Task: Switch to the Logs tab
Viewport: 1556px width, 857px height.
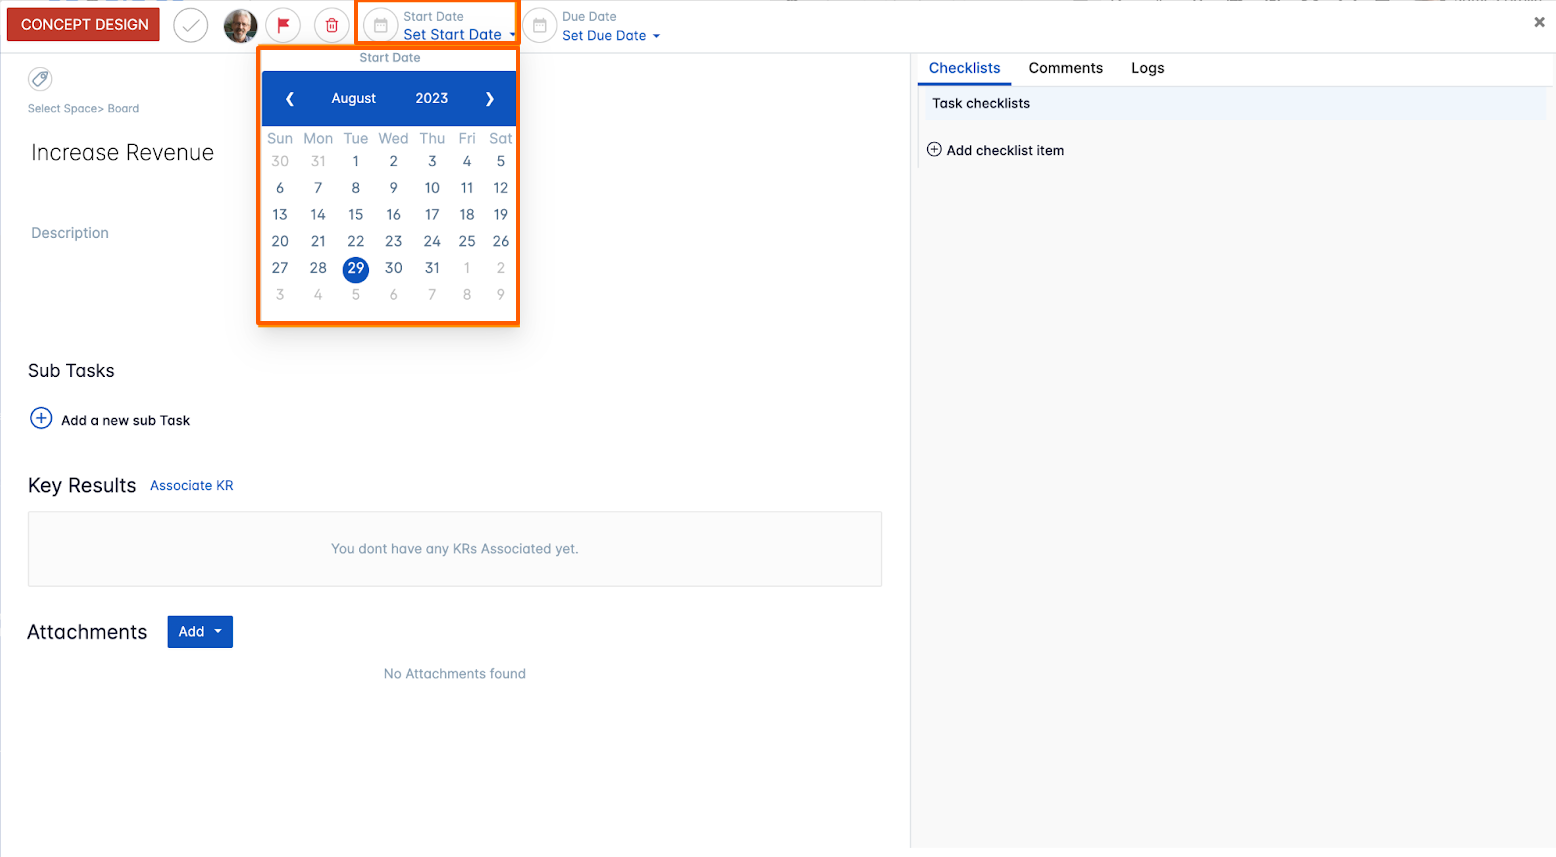Action: pyautogui.click(x=1147, y=68)
